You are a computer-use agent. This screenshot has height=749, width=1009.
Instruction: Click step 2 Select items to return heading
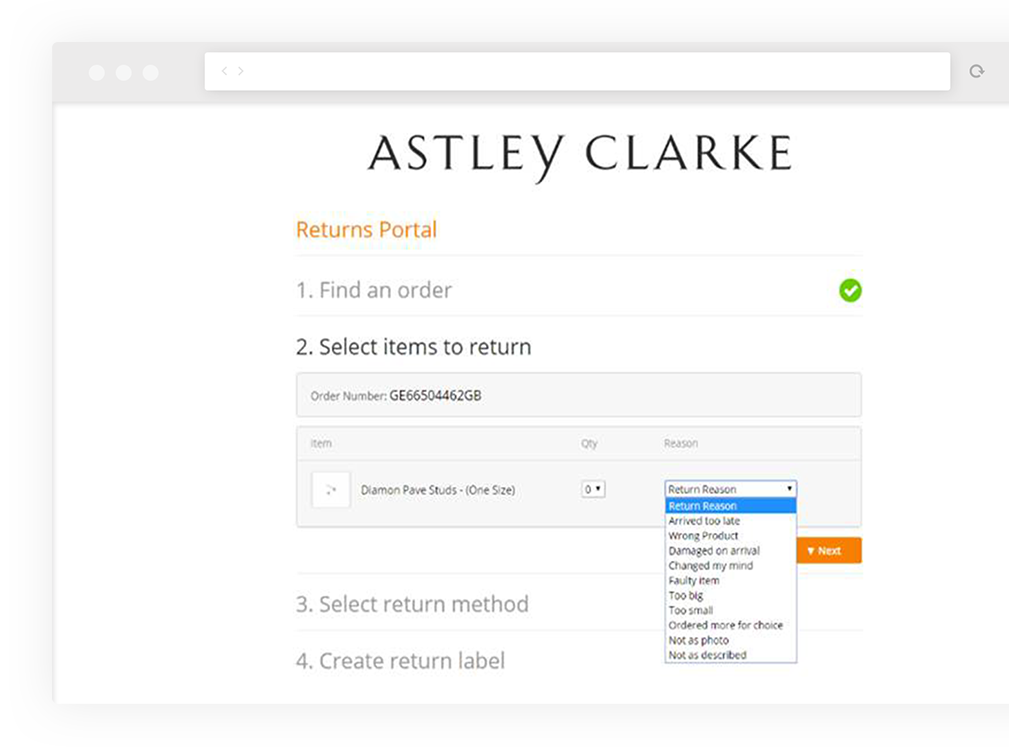coord(413,347)
